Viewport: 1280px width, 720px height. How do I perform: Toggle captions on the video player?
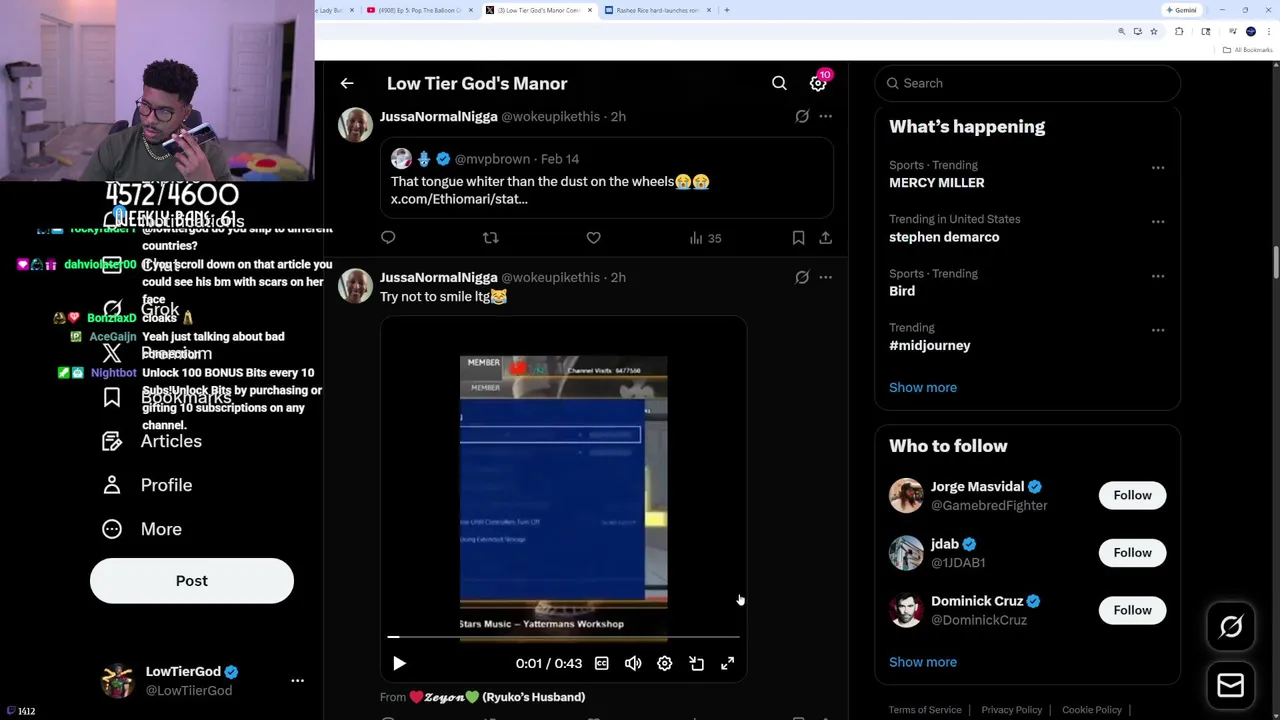pos(602,664)
